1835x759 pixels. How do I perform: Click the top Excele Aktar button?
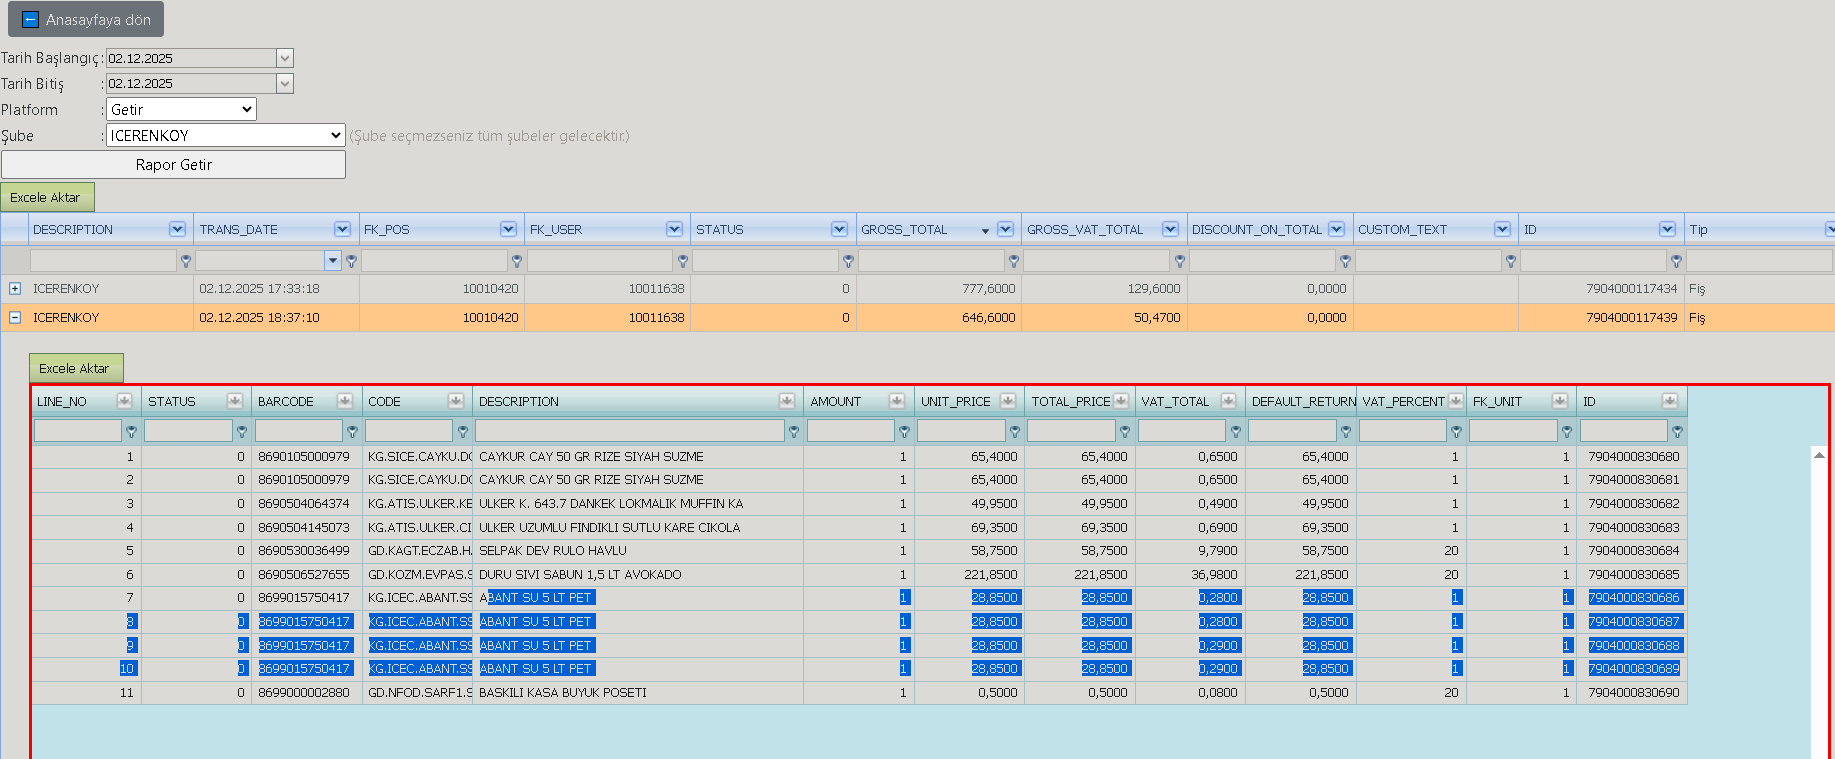tap(47, 197)
